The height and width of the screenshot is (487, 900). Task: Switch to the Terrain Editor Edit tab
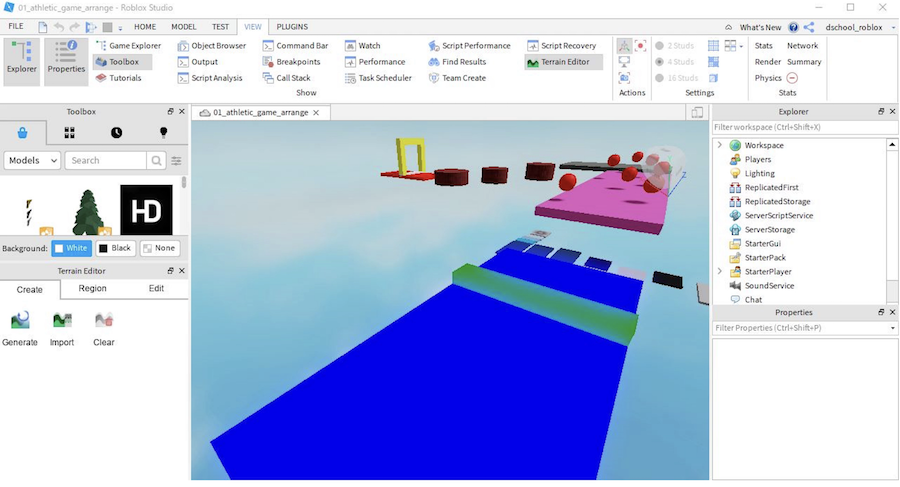tap(156, 288)
